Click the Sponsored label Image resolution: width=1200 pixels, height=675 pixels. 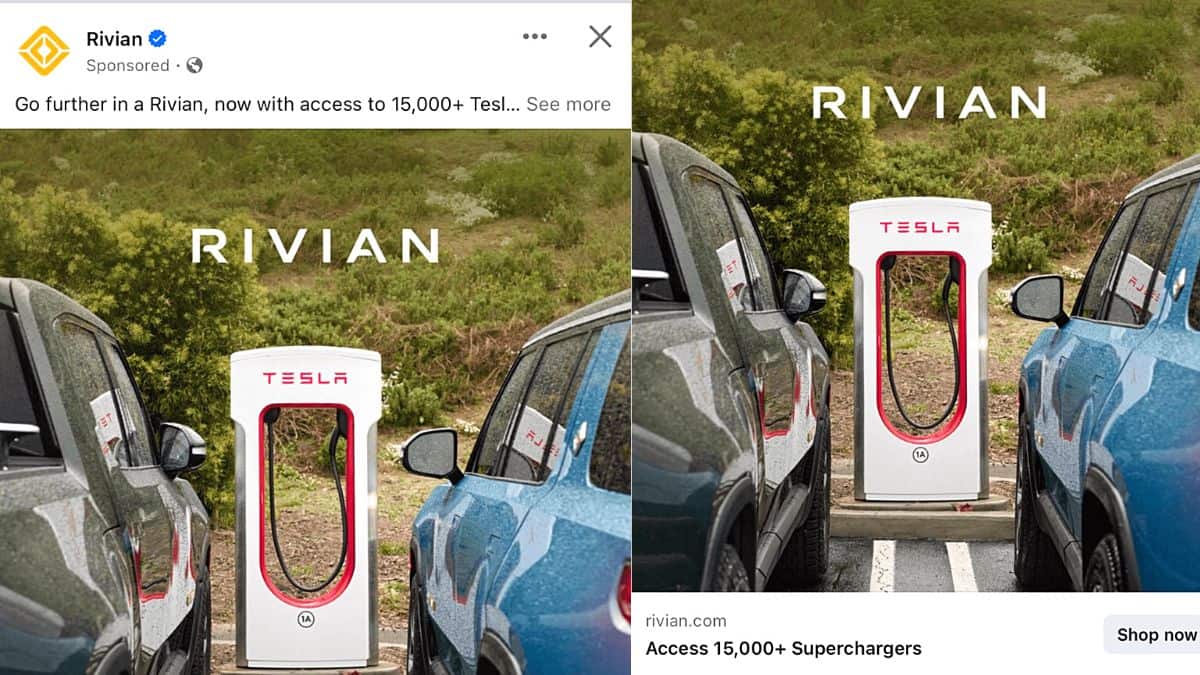pyautogui.click(x=128, y=65)
